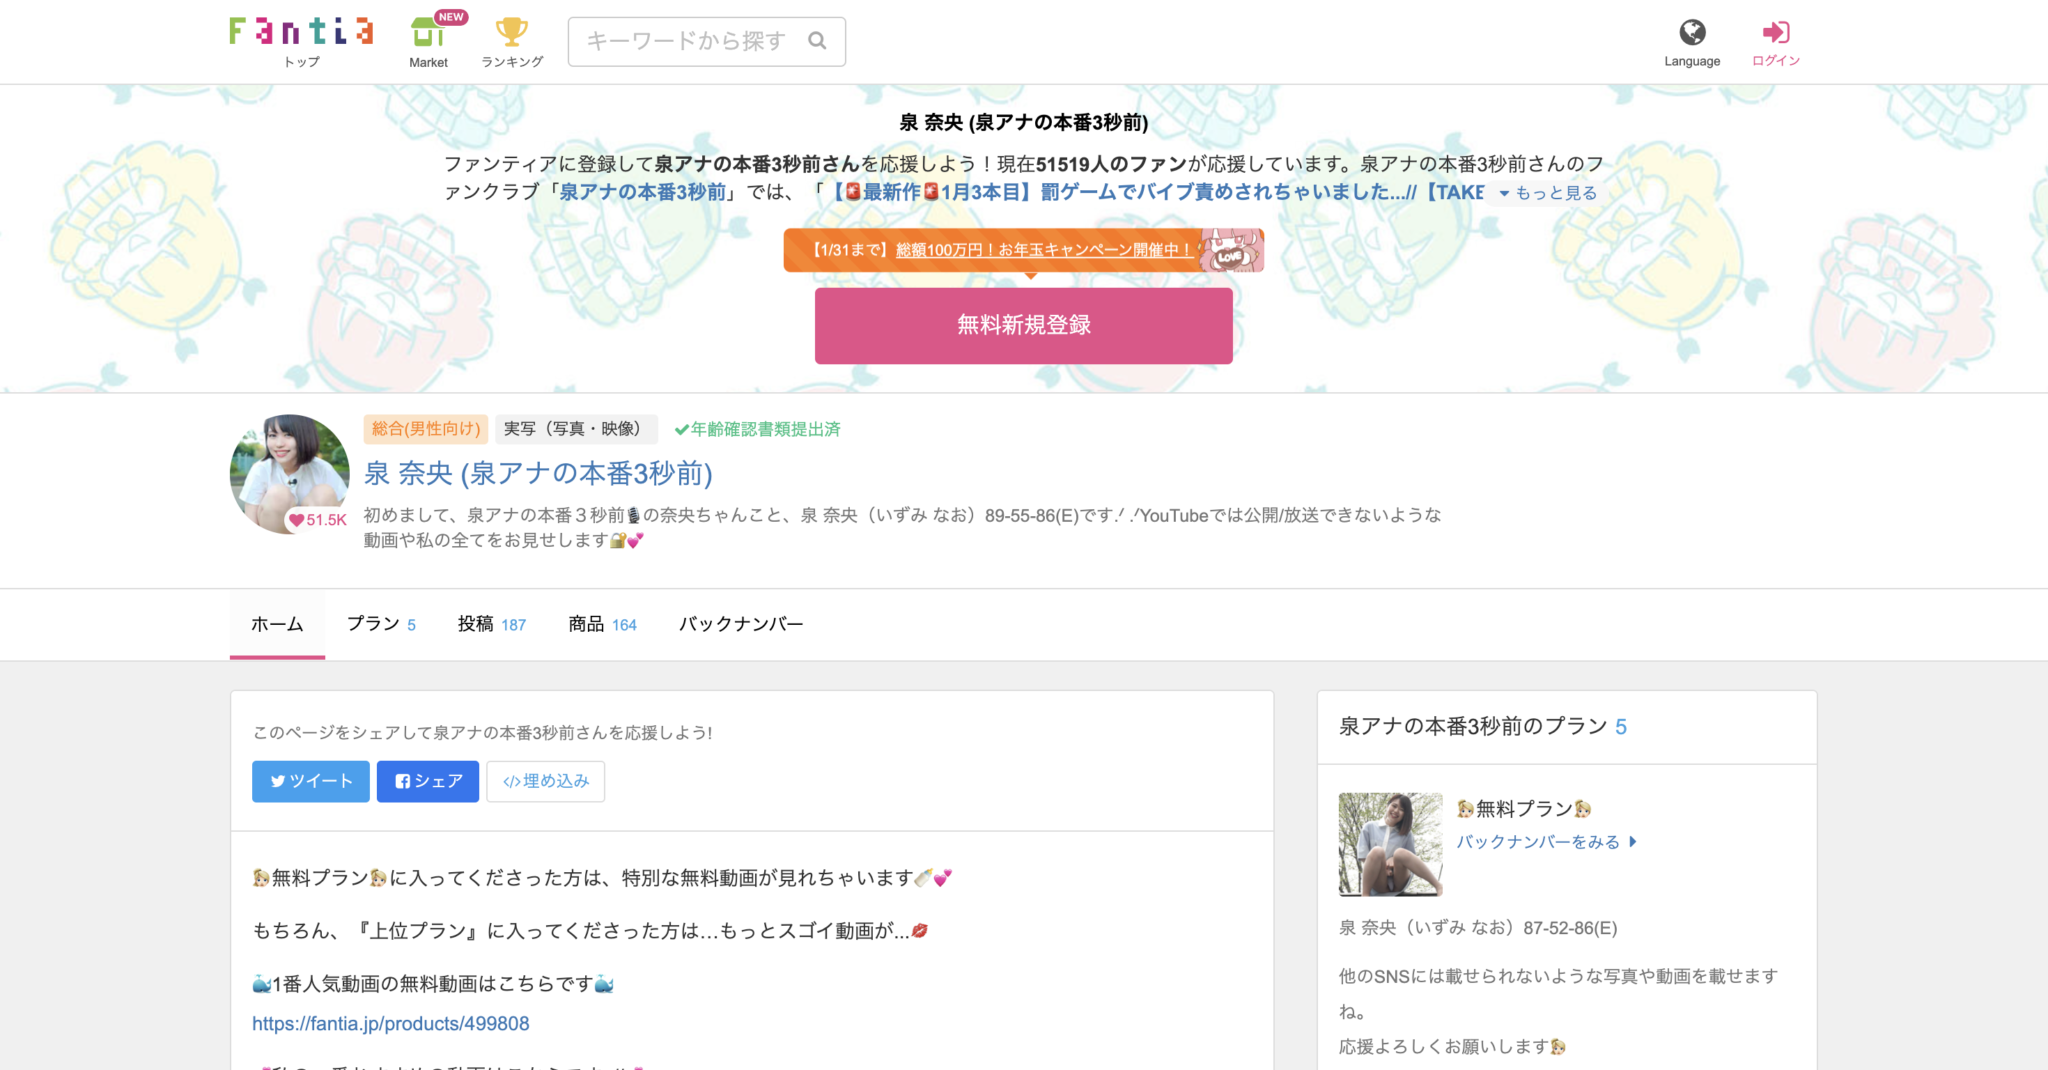
Task: Click the login icon
Action: pos(1775,33)
